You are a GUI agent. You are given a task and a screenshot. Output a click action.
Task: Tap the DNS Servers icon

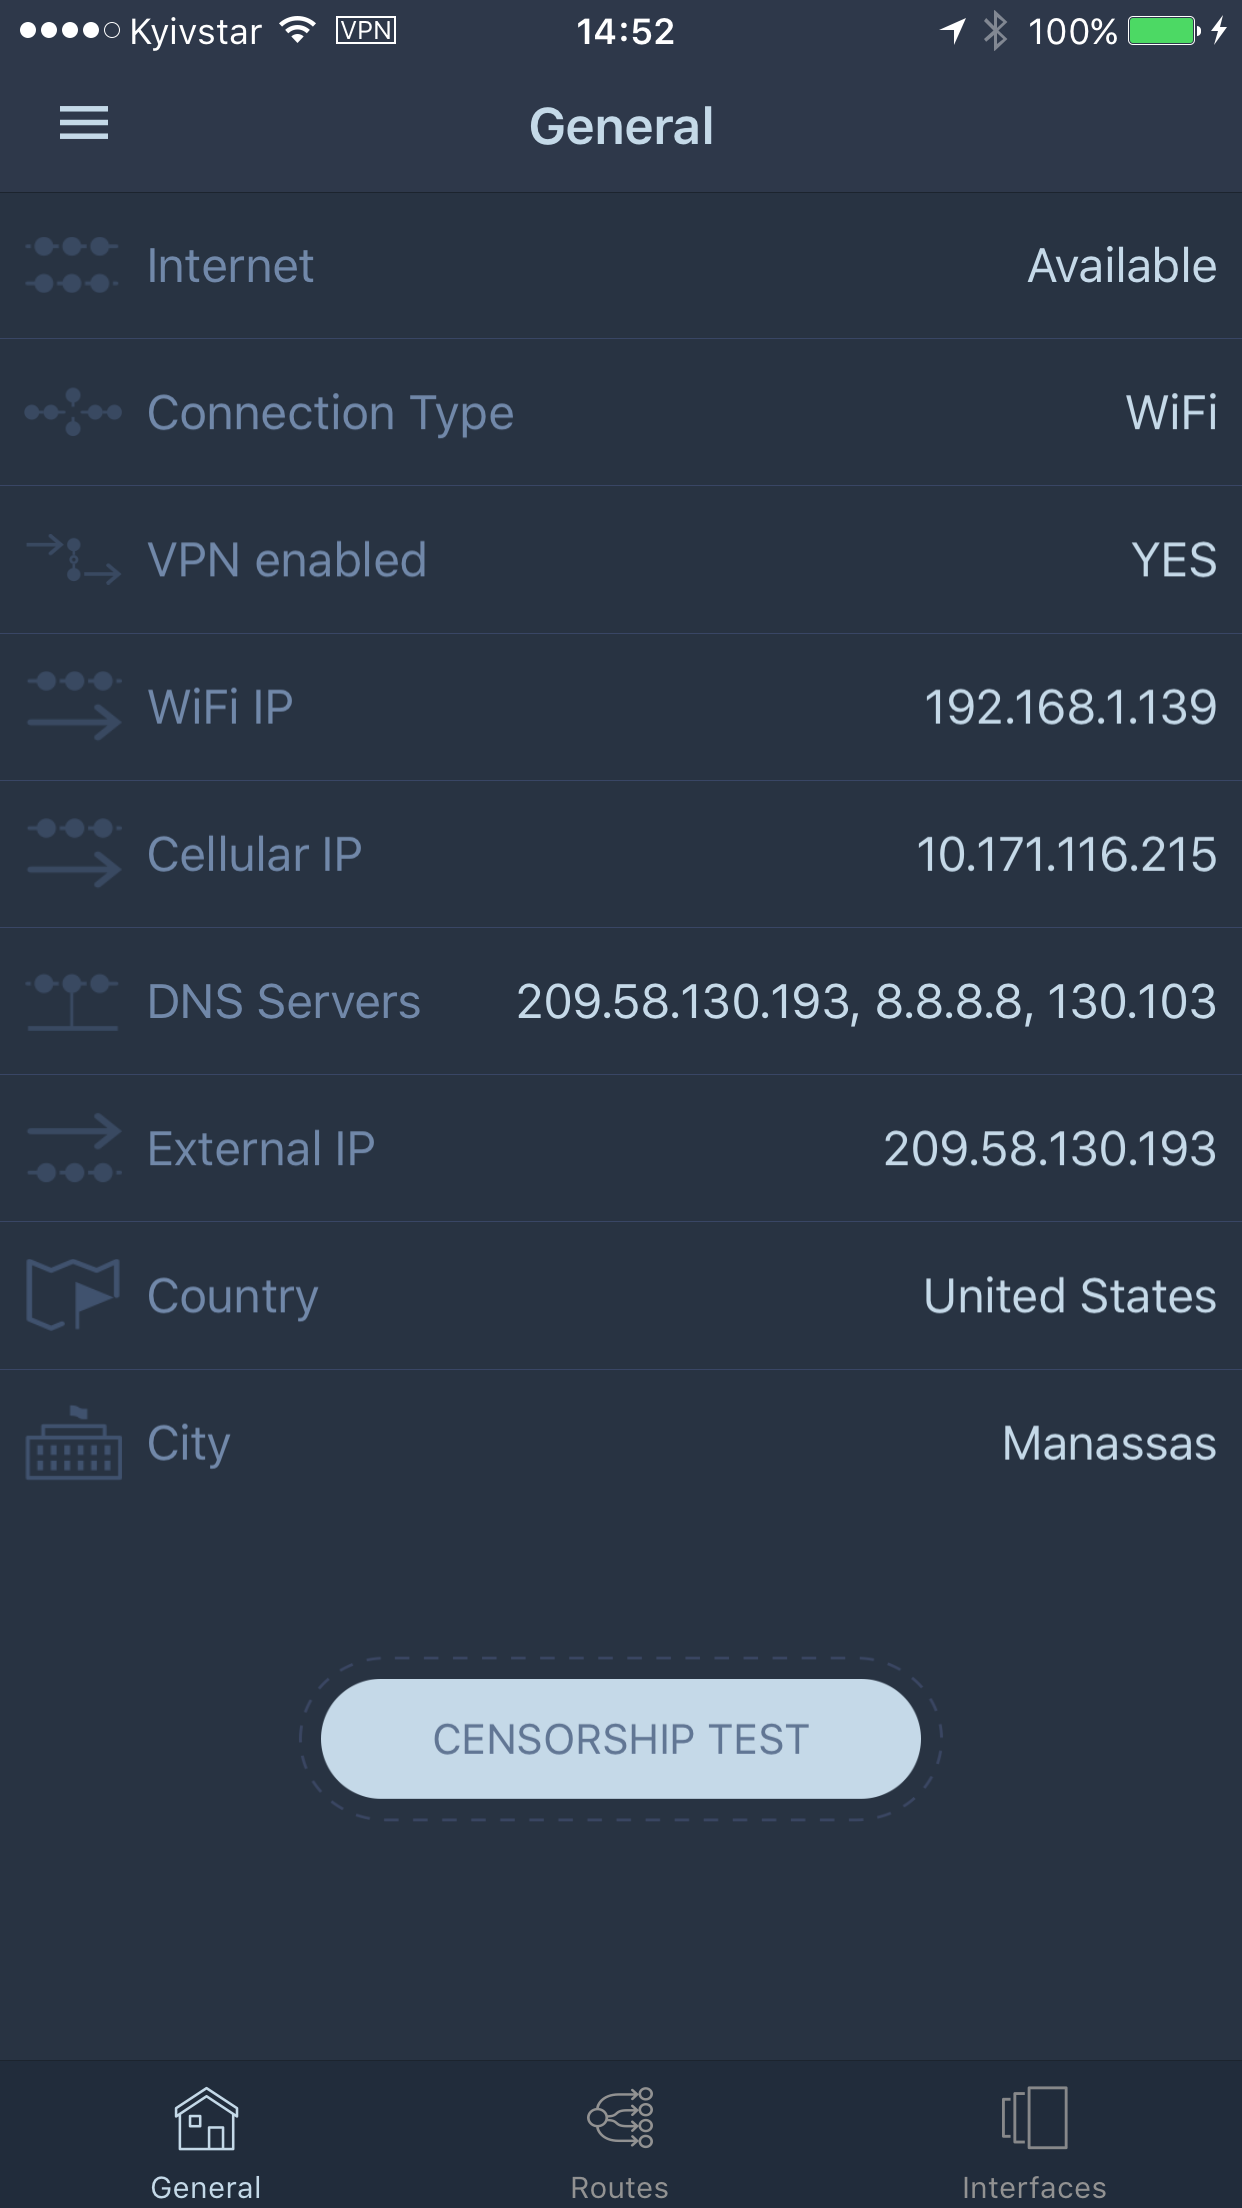pyautogui.click(x=72, y=1002)
